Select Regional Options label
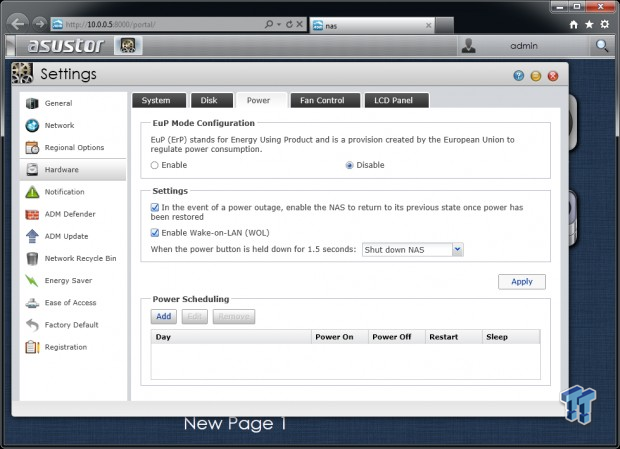Screen dimensions: 620x449 74,147
